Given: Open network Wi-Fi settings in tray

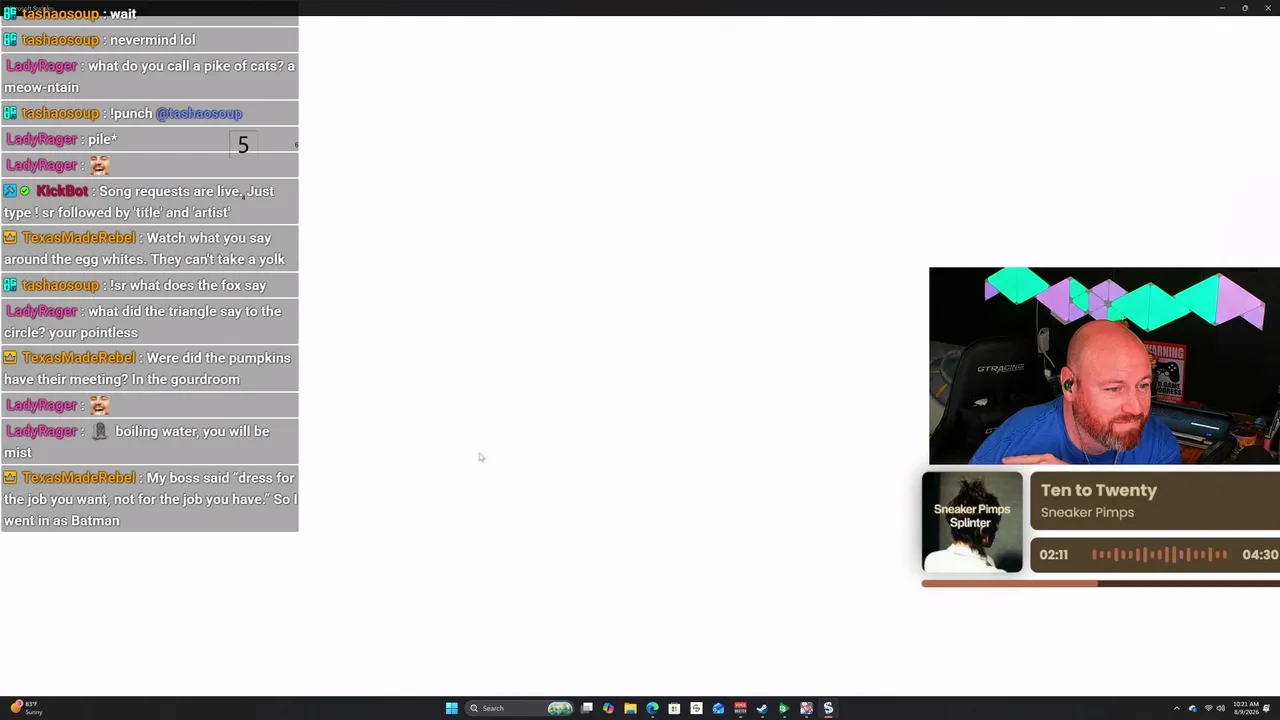Looking at the screenshot, I should point(1208,709).
